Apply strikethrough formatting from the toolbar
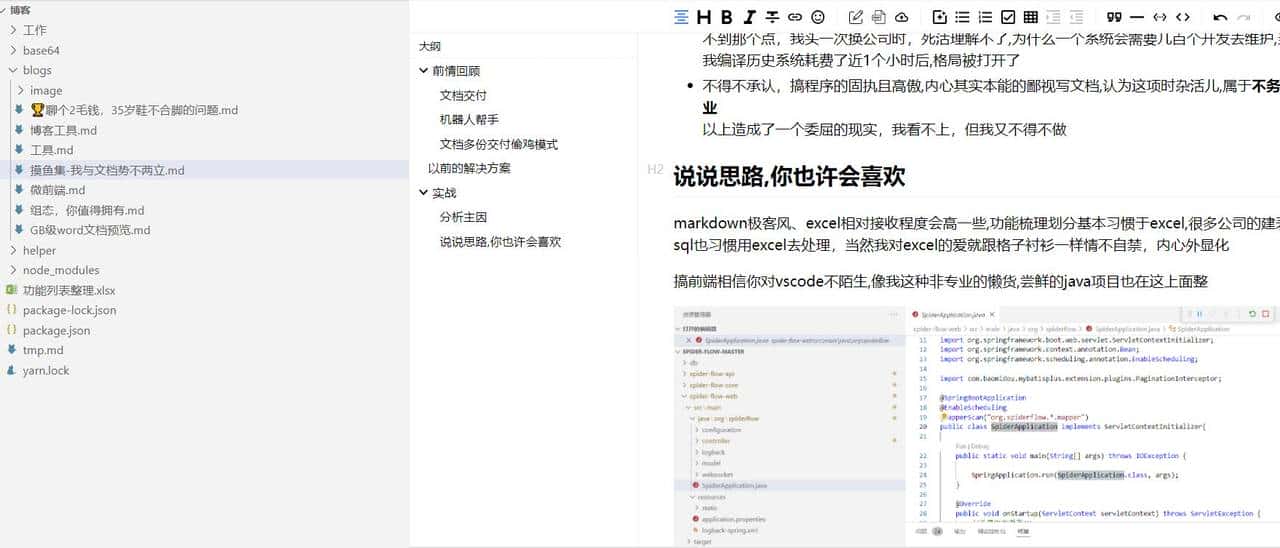The image size is (1280, 548). point(772,17)
